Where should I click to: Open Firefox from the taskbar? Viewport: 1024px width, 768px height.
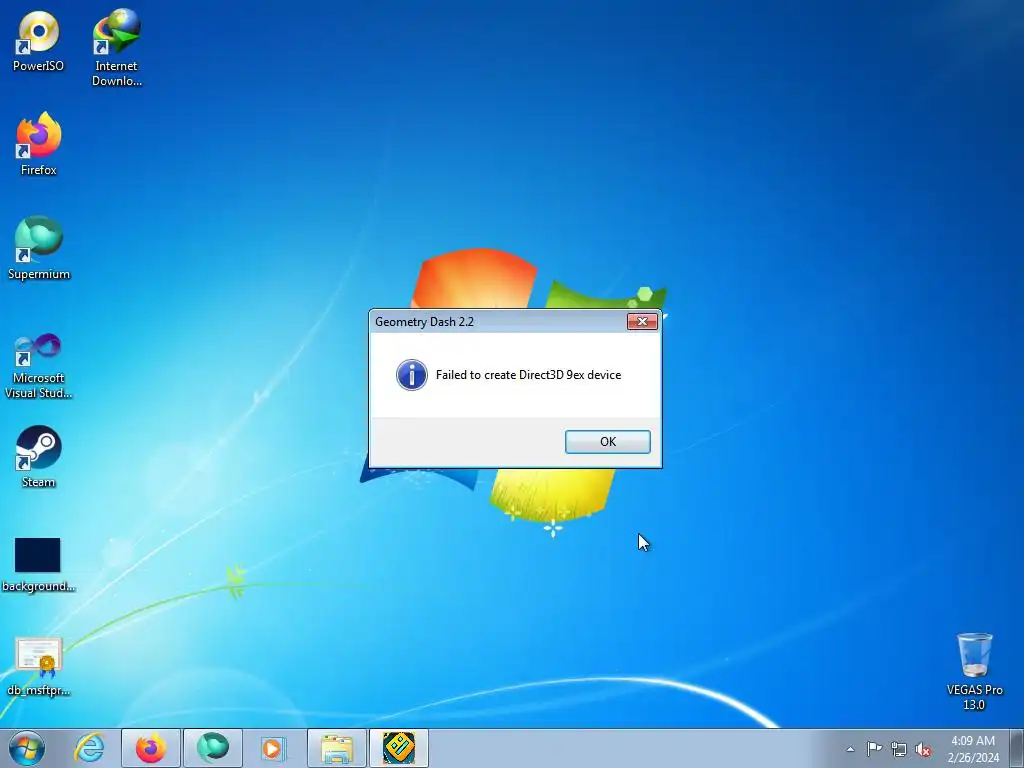coord(151,748)
